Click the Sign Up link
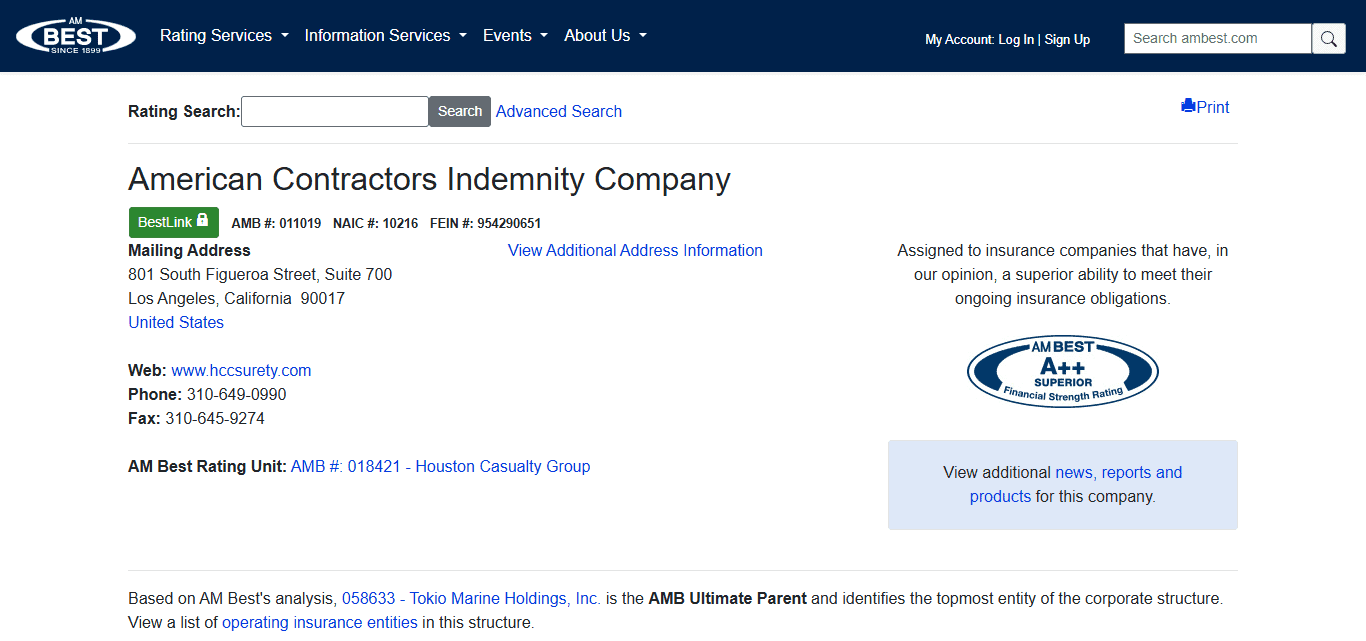Viewport: 1366px width, 641px height. point(1067,40)
